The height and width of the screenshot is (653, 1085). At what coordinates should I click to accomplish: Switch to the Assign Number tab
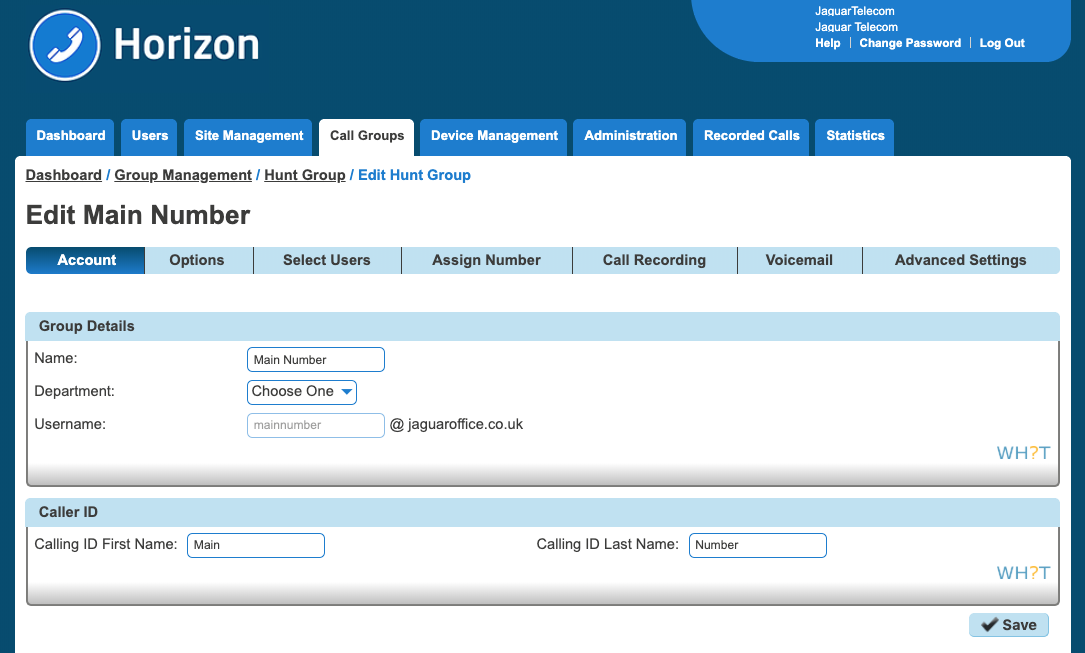[x=486, y=260]
